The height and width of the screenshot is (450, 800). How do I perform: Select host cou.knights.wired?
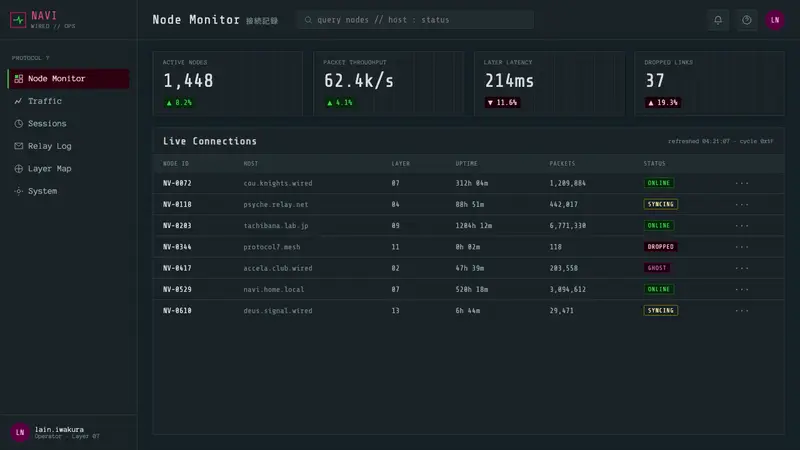pos(278,183)
